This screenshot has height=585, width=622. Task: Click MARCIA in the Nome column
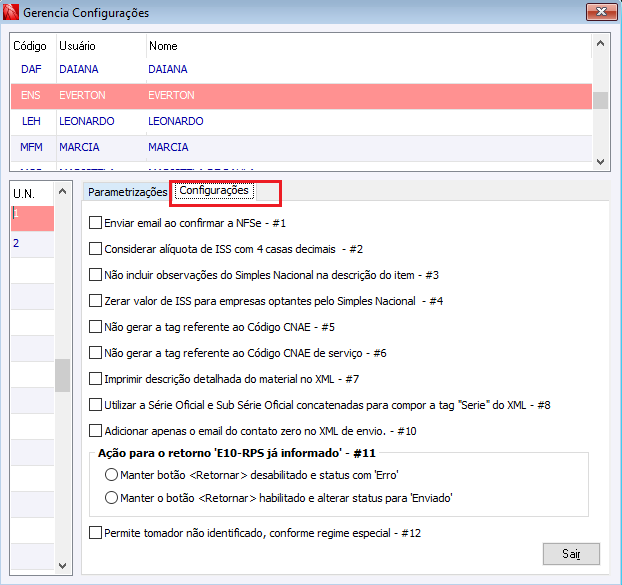[x=168, y=148]
